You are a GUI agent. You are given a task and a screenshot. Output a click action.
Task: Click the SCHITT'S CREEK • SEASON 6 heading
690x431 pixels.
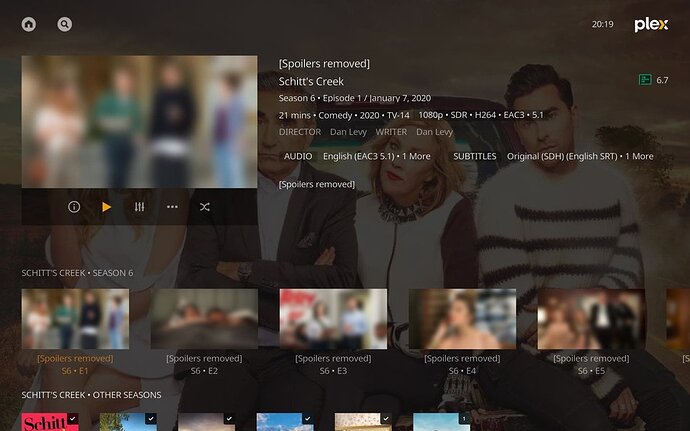point(77,273)
